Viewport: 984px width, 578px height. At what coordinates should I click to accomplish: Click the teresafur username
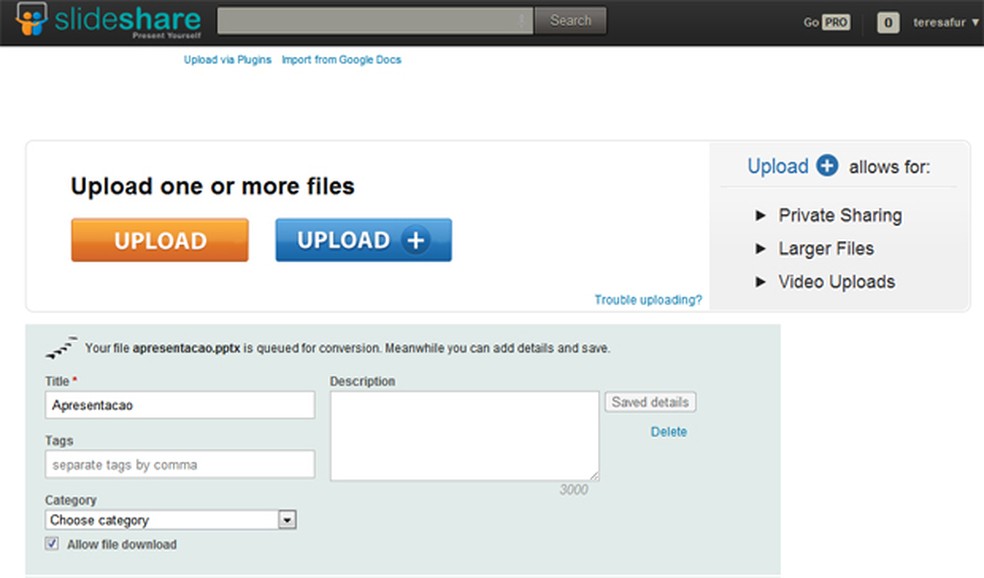pos(939,23)
